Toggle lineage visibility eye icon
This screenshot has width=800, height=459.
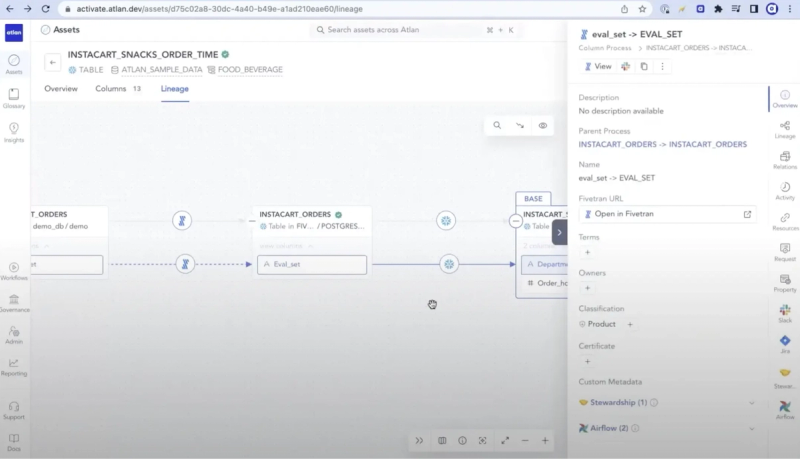point(543,125)
